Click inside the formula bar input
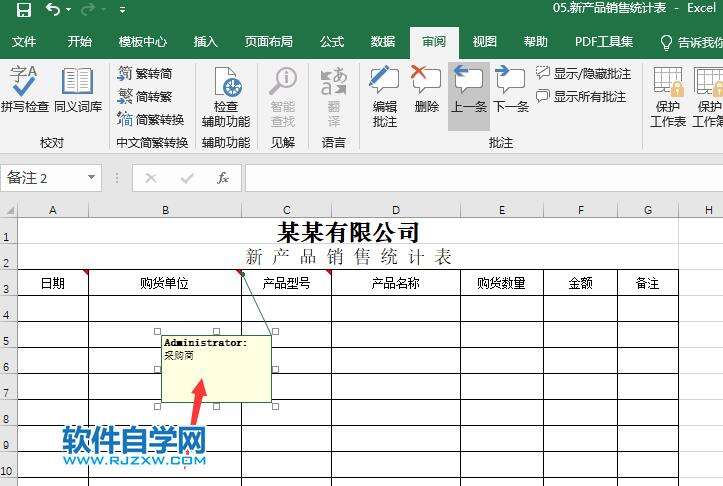 click(x=480, y=178)
